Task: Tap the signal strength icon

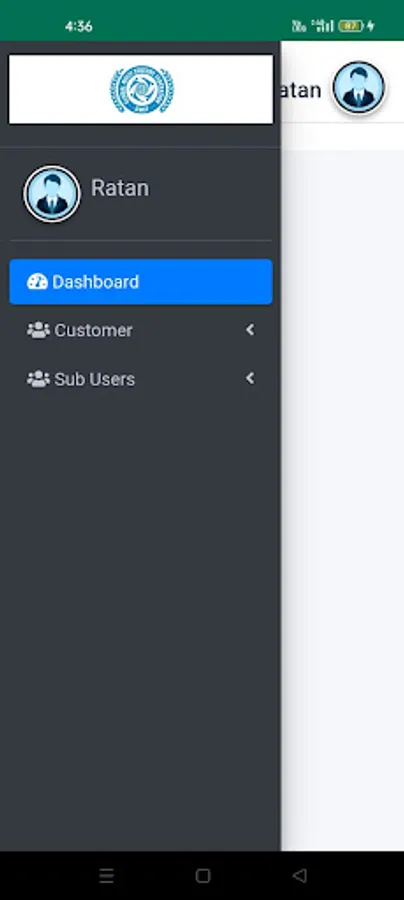Action: pyautogui.click(x=323, y=25)
